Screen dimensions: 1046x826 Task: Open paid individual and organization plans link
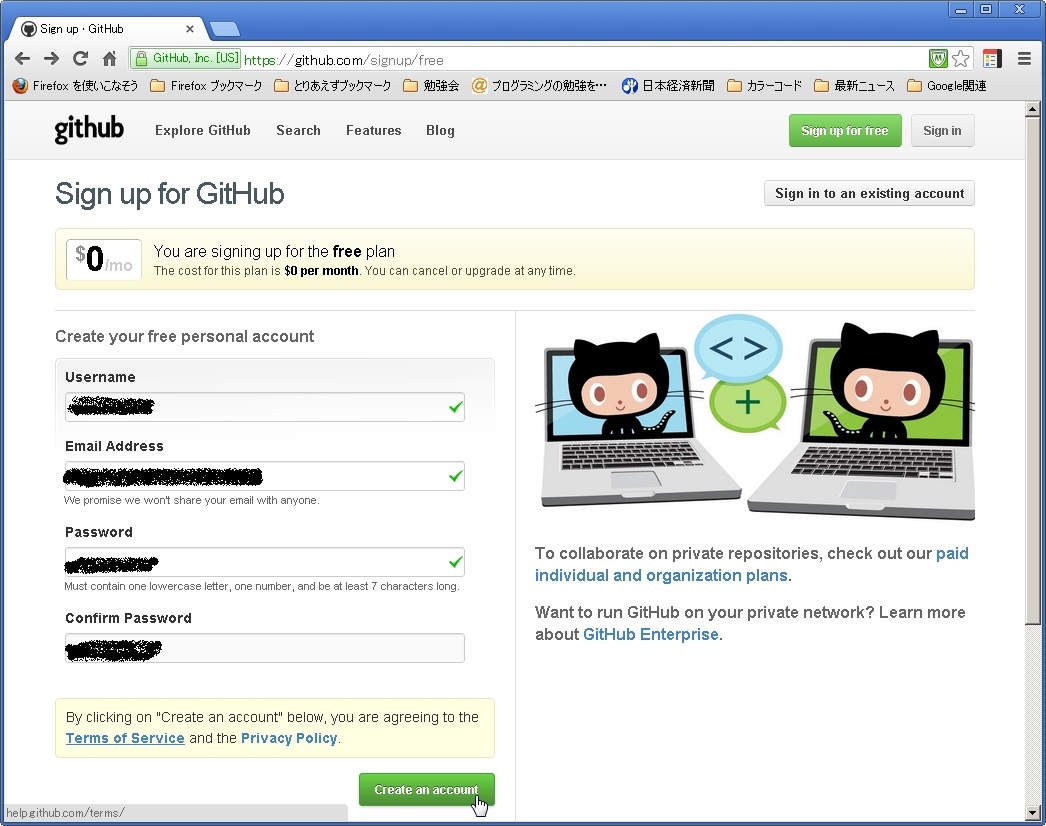[x=751, y=564]
